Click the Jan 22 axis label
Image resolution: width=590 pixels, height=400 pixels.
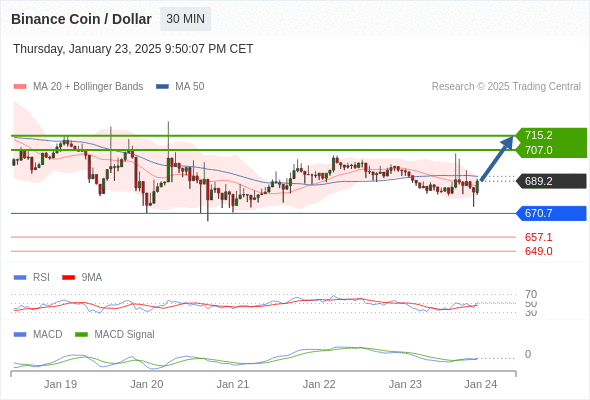click(319, 384)
